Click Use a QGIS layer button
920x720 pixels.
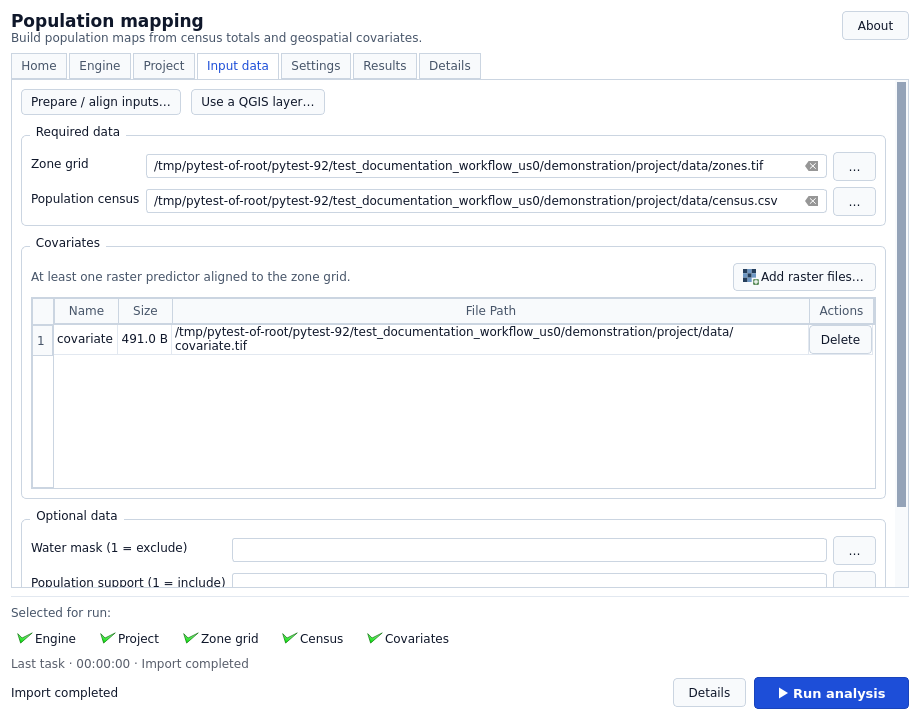258,102
